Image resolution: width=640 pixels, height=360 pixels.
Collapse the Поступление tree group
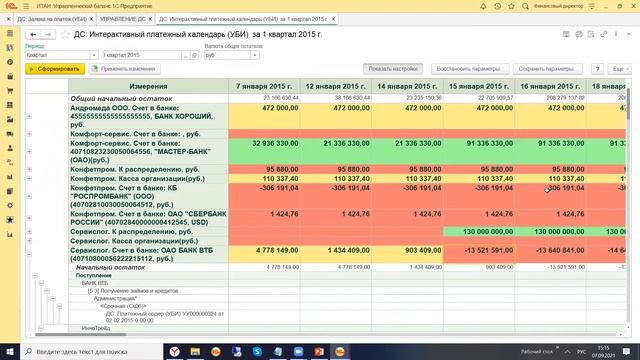[x=35, y=276]
